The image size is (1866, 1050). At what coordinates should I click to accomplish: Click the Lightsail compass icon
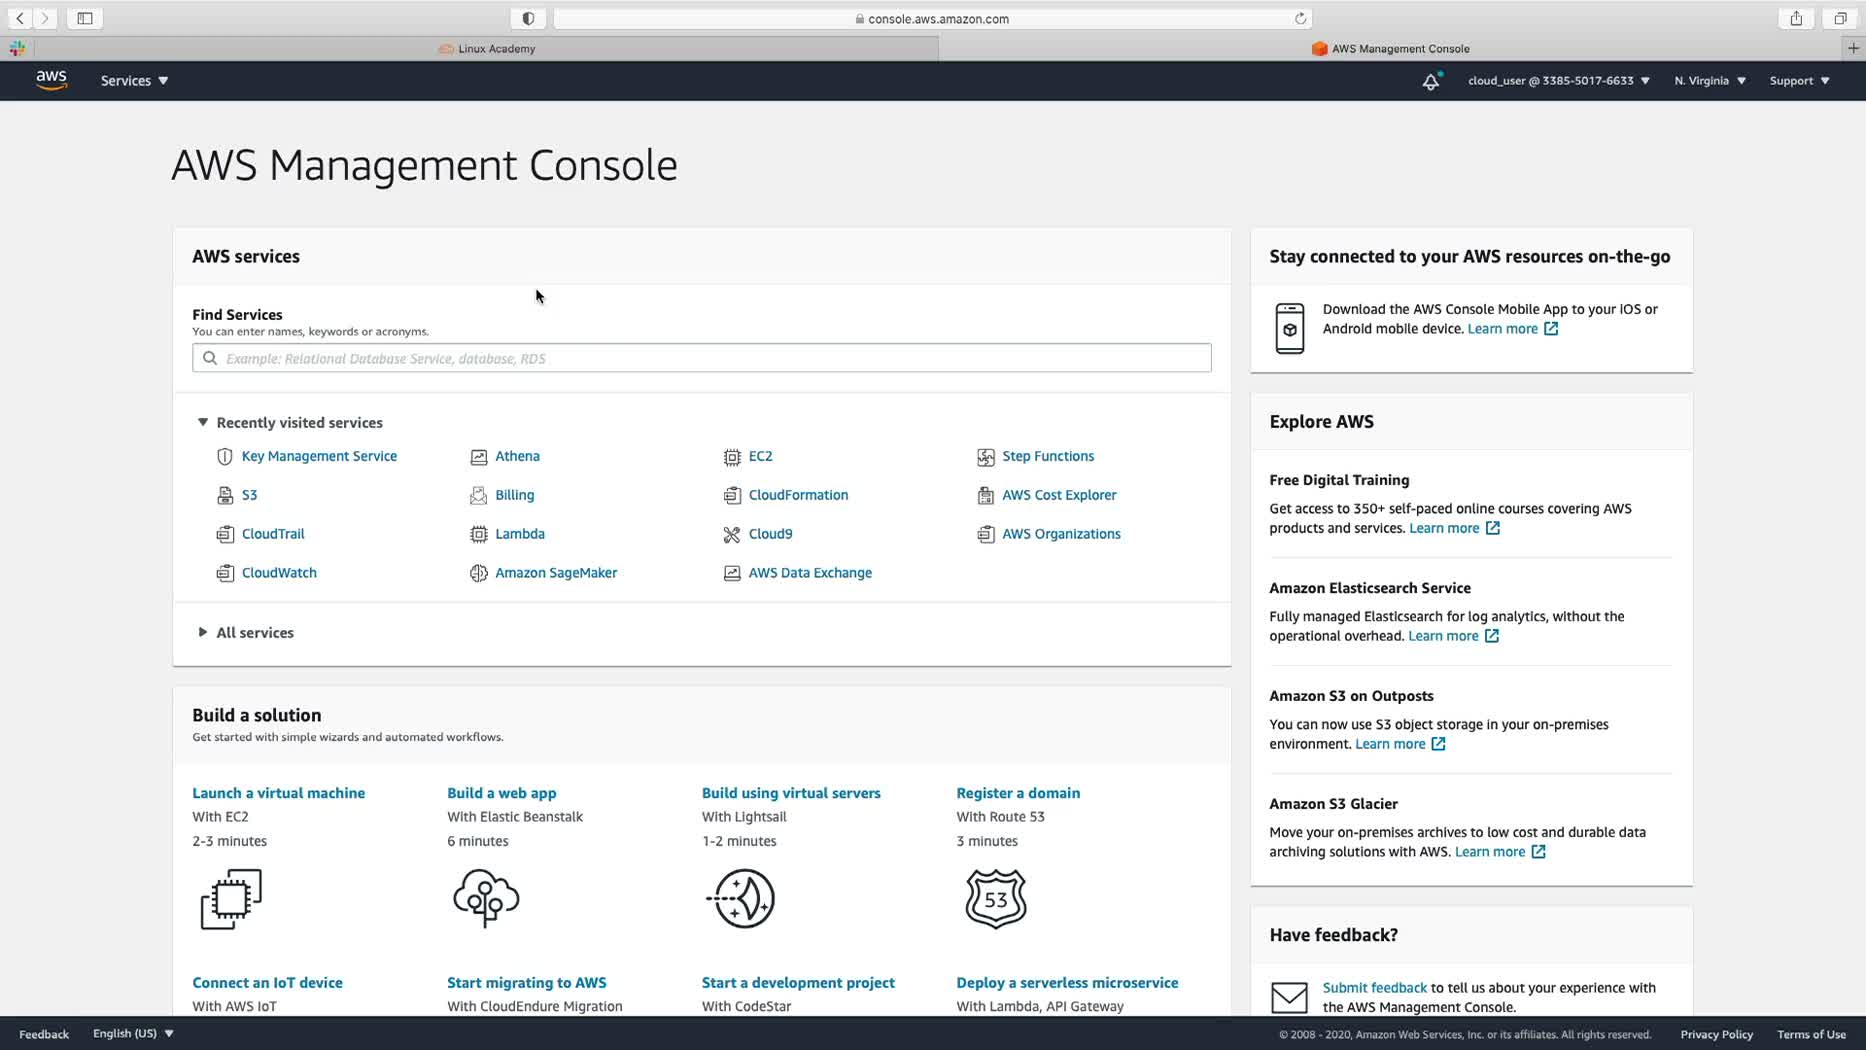pos(741,898)
